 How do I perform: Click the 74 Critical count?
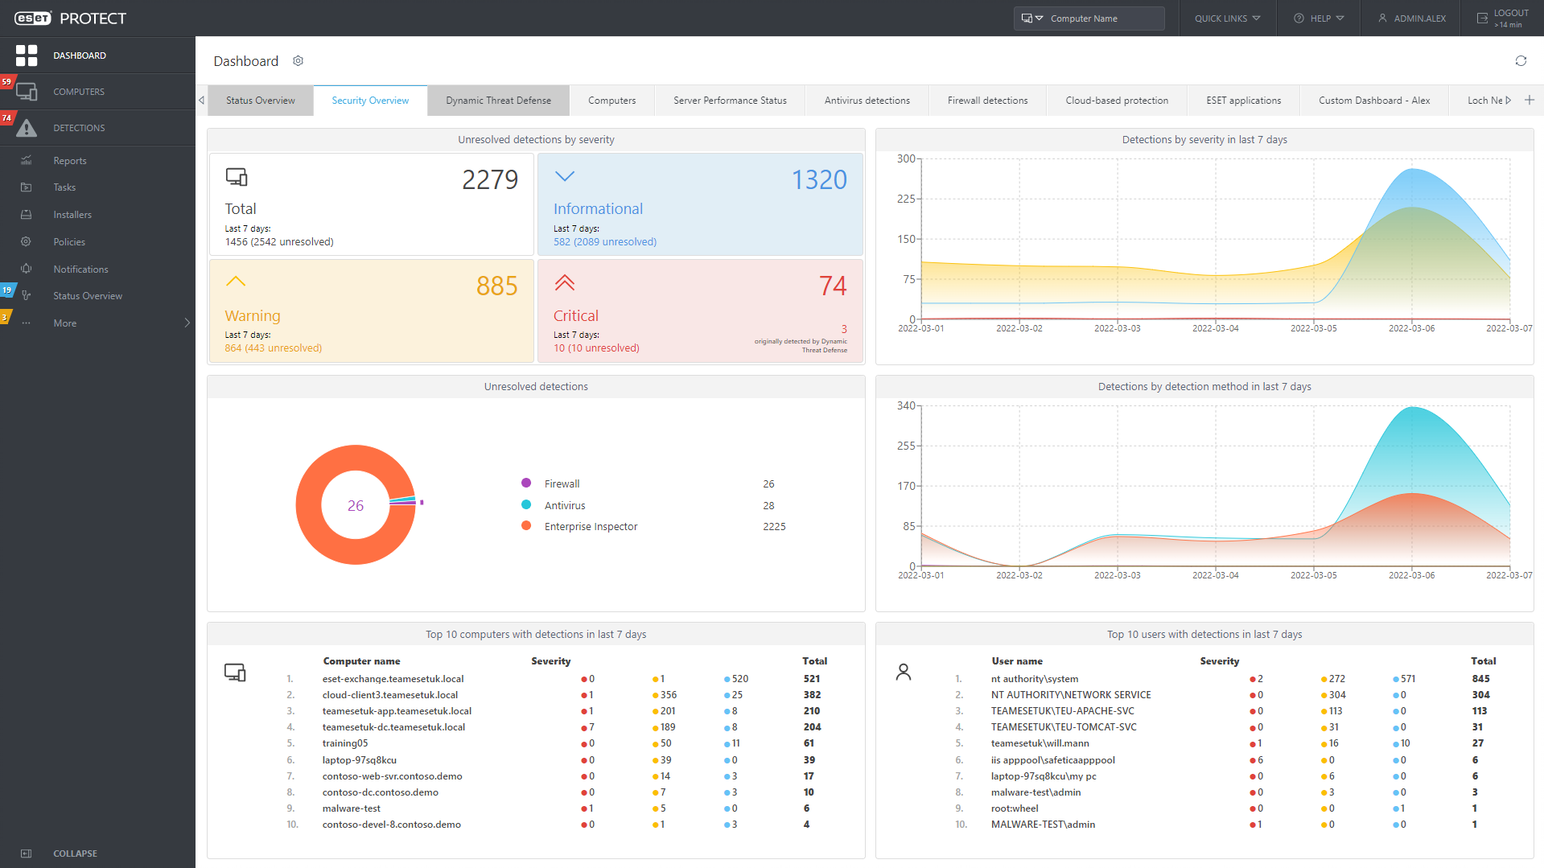coord(833,286)
